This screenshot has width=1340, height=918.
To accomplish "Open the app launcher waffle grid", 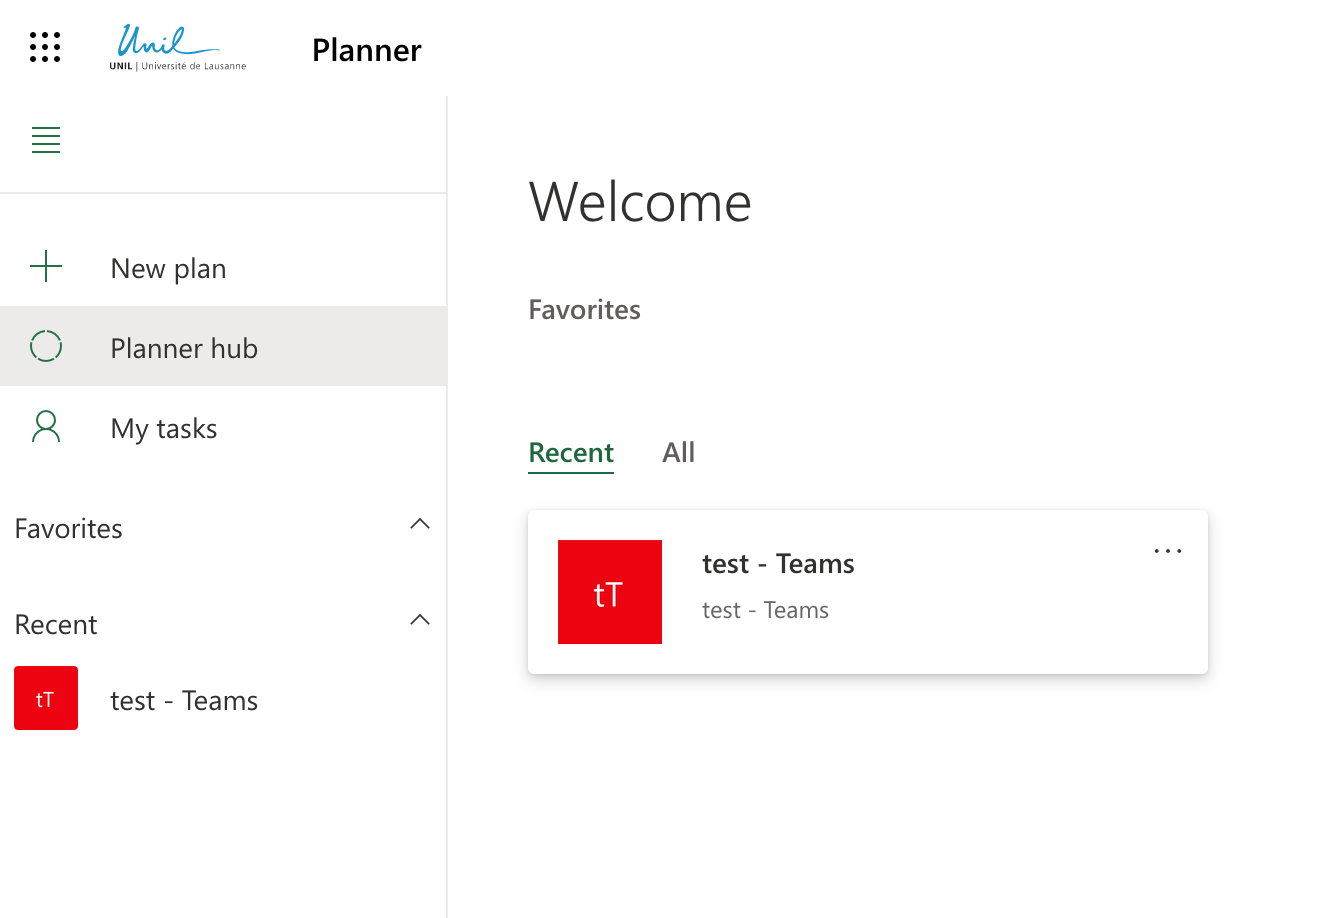I will [45, 47].
